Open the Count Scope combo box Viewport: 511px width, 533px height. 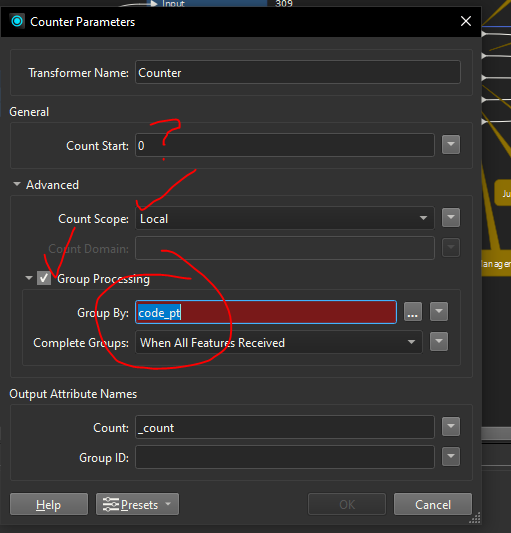(x=285, y=218)
